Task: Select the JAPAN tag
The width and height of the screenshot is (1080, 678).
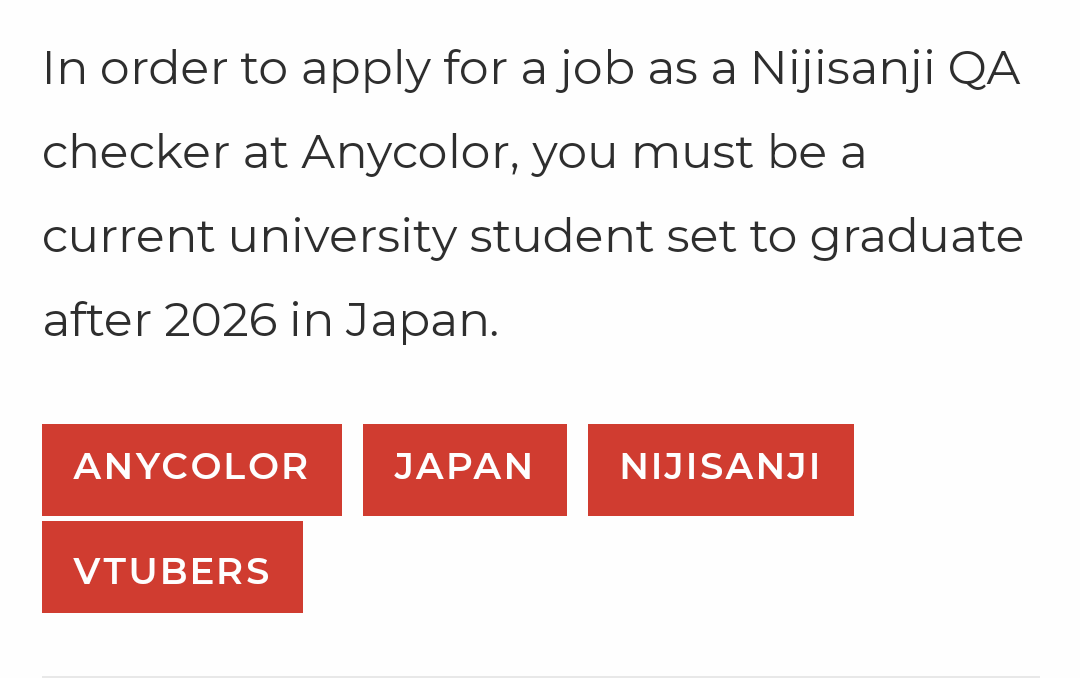Action: coord(465,470)
